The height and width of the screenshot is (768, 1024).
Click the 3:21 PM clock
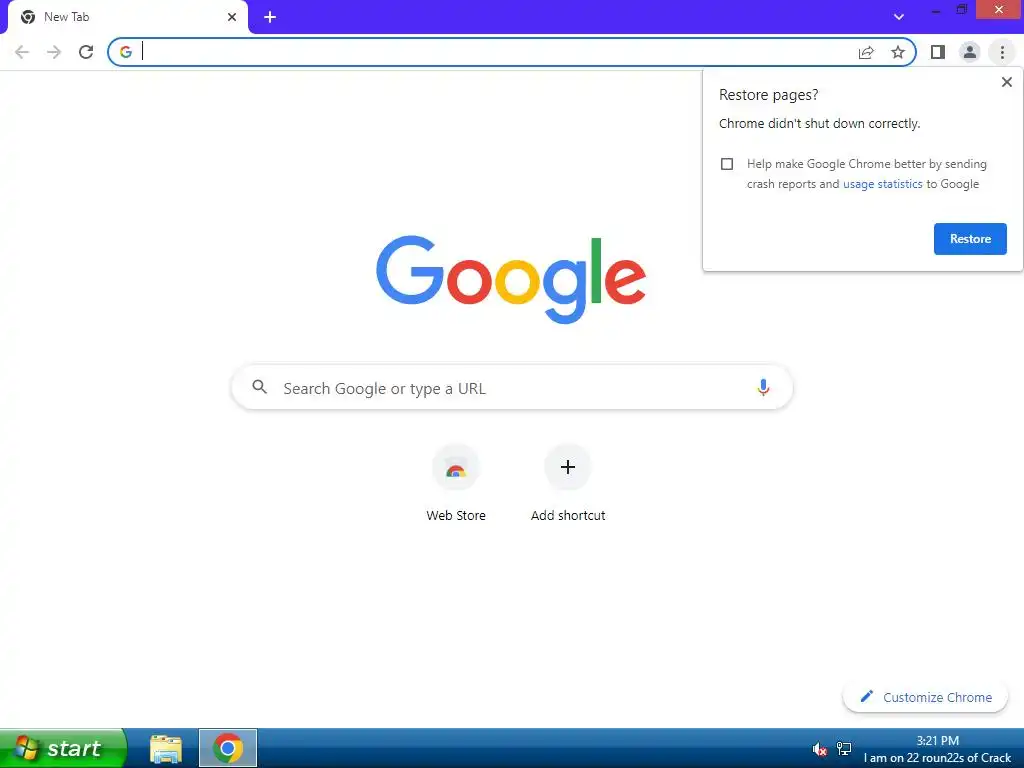[x=937, y=741]
